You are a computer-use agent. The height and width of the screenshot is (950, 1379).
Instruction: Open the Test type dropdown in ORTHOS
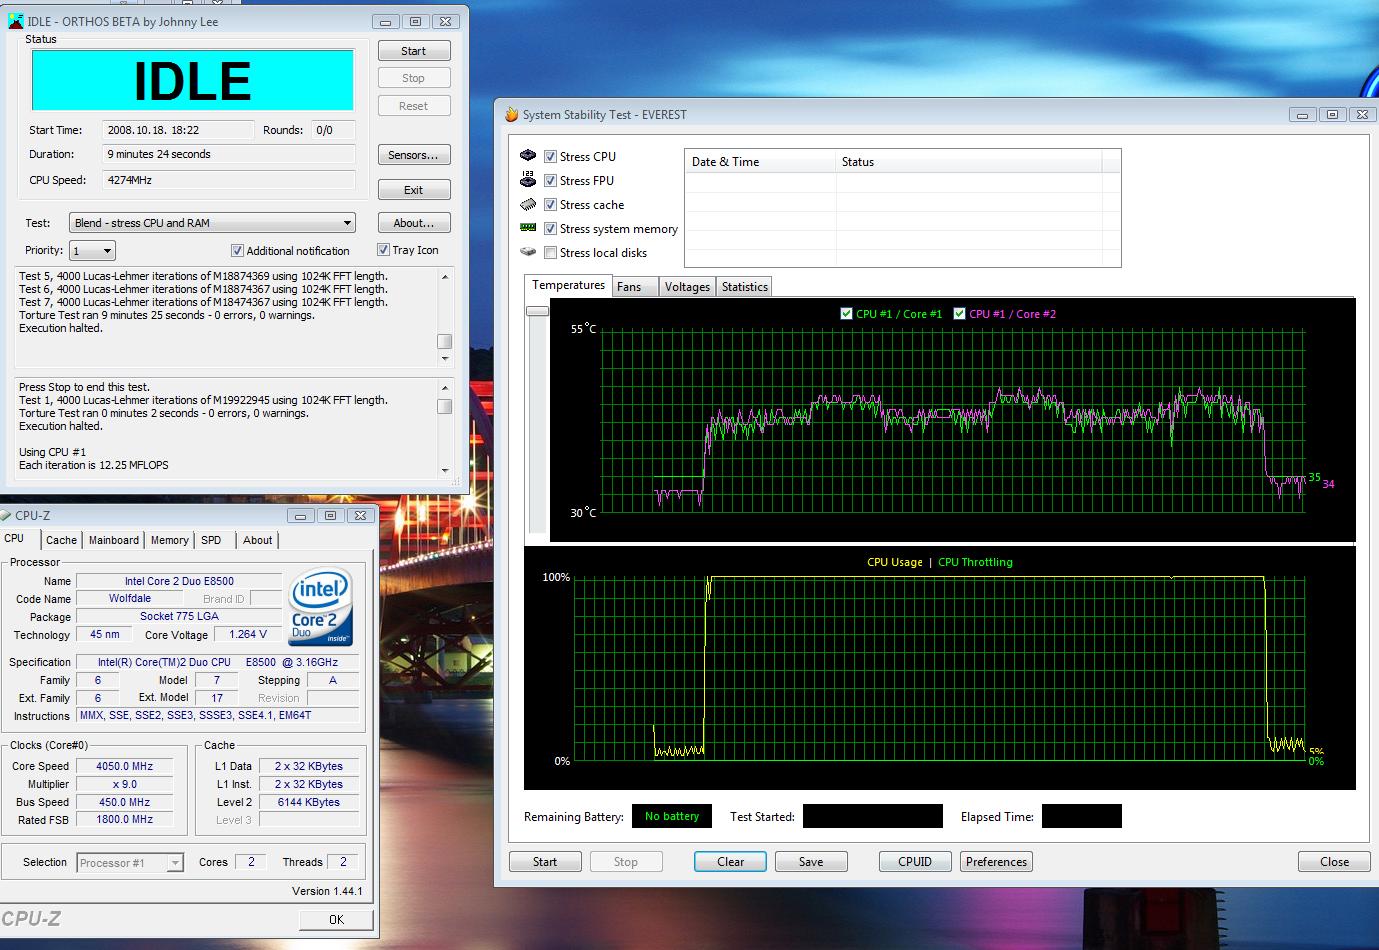click(x=212, y=223)
